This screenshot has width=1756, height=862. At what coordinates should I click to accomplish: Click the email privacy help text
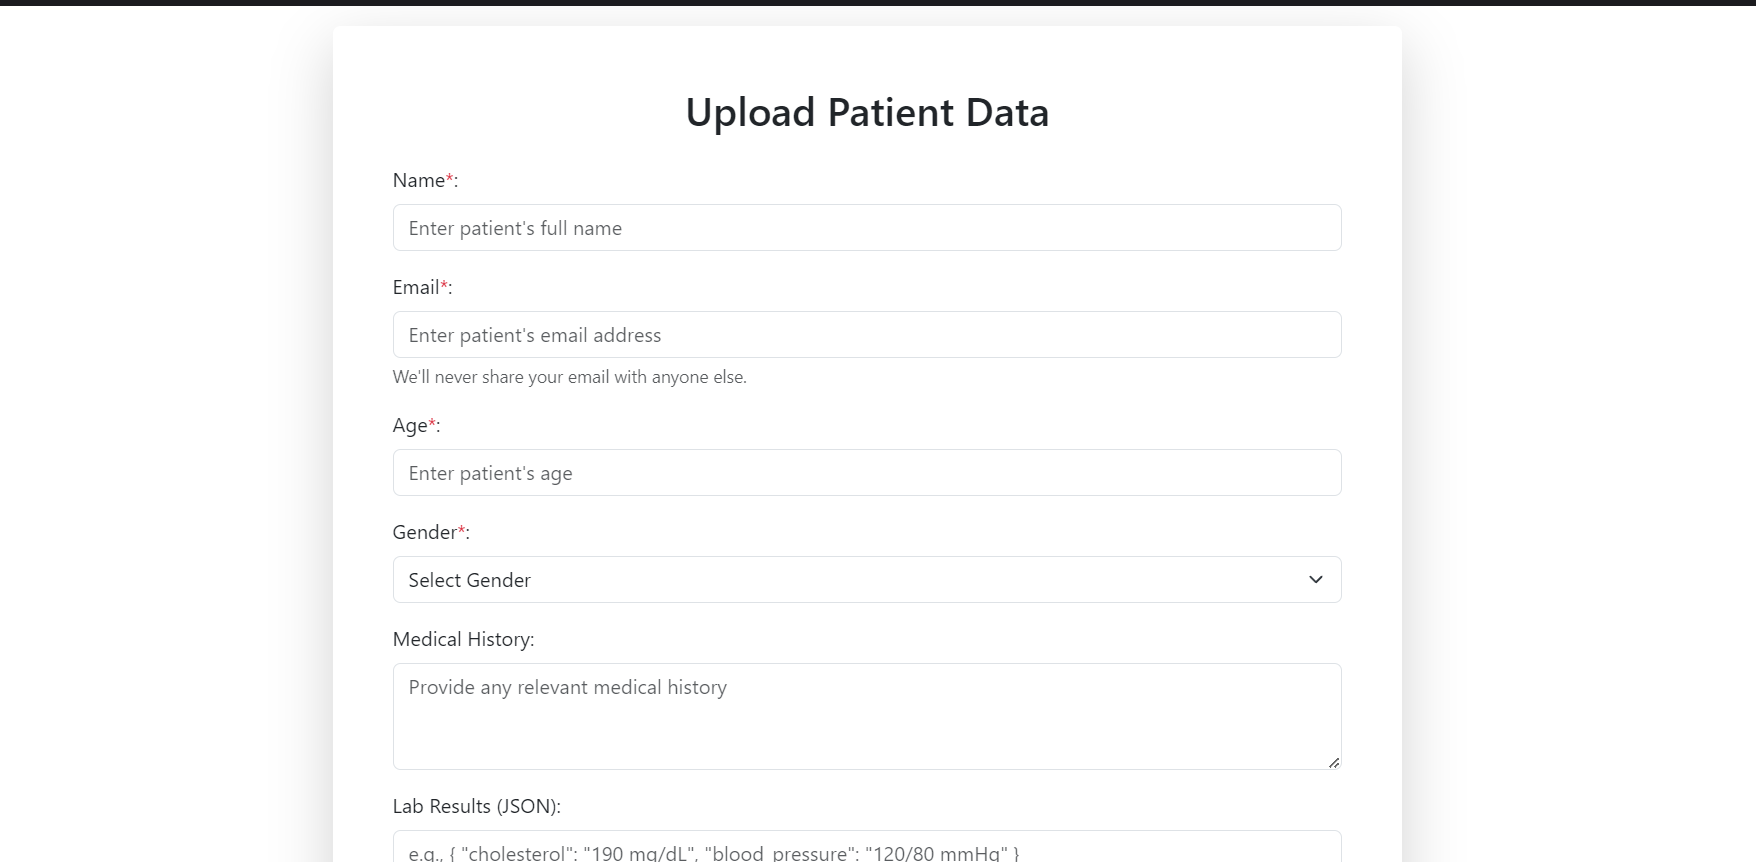click(570, 377)
